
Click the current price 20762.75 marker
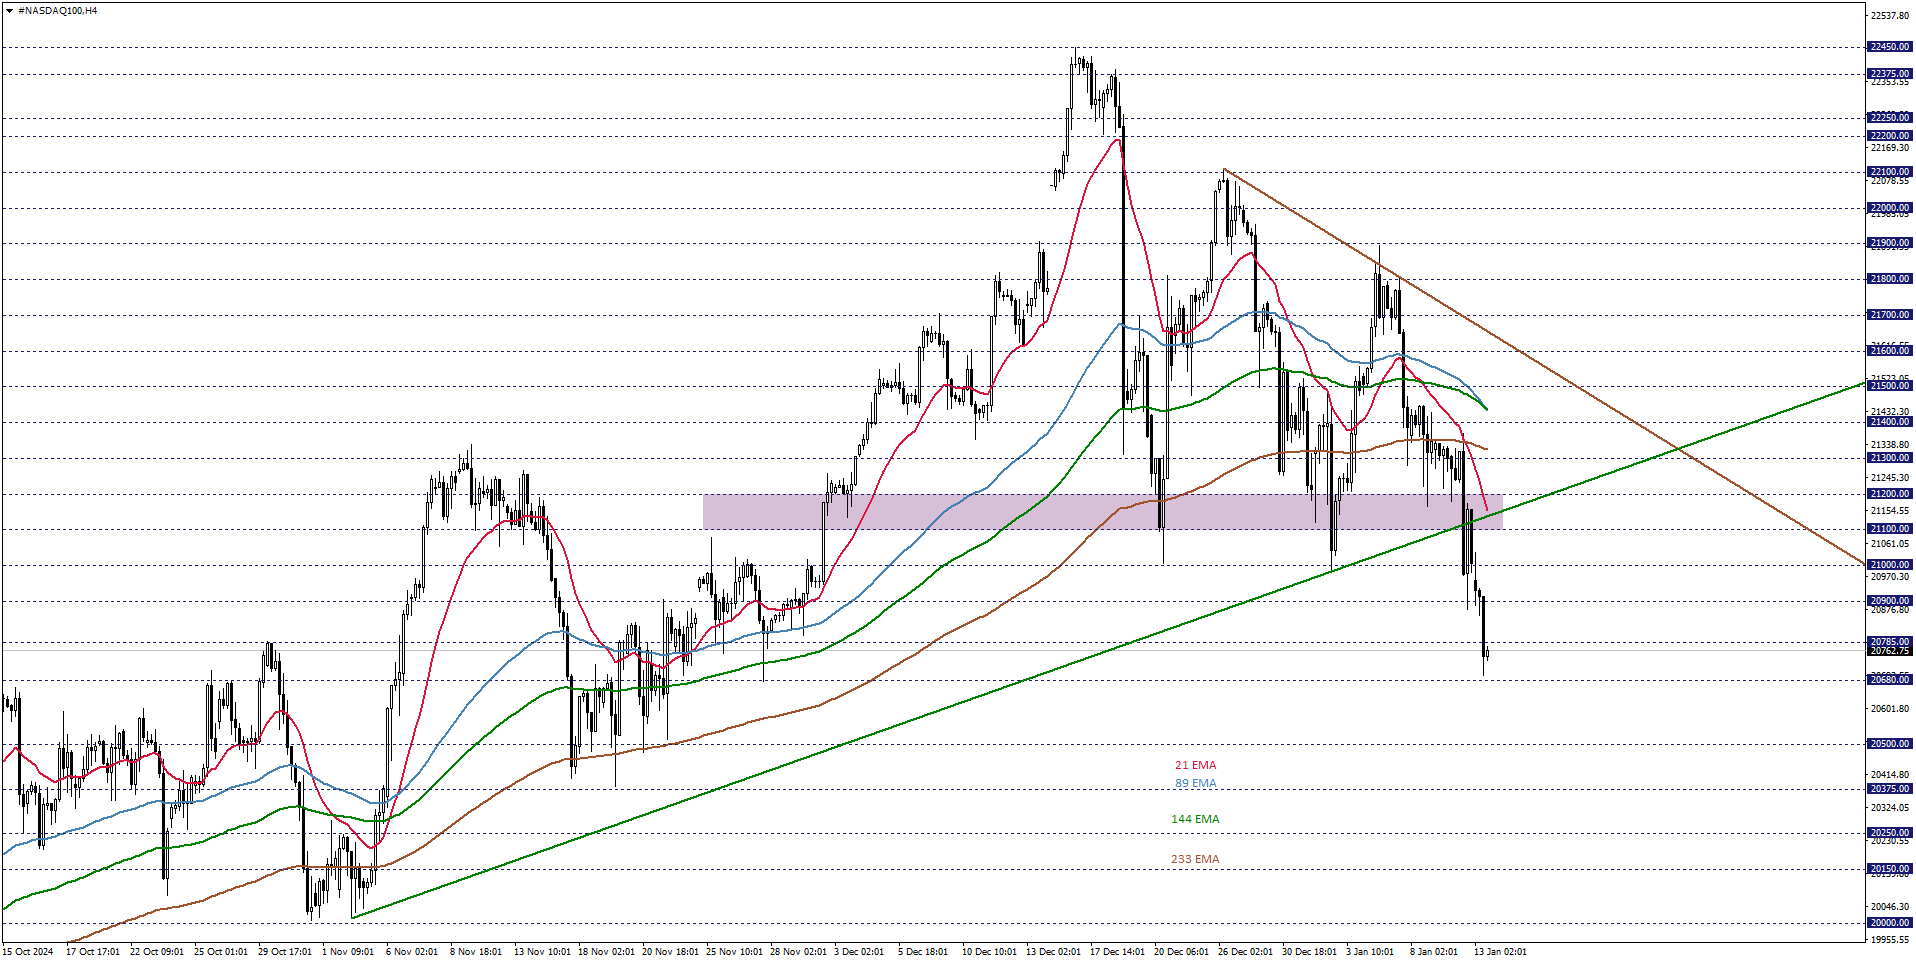point(1889,651)
